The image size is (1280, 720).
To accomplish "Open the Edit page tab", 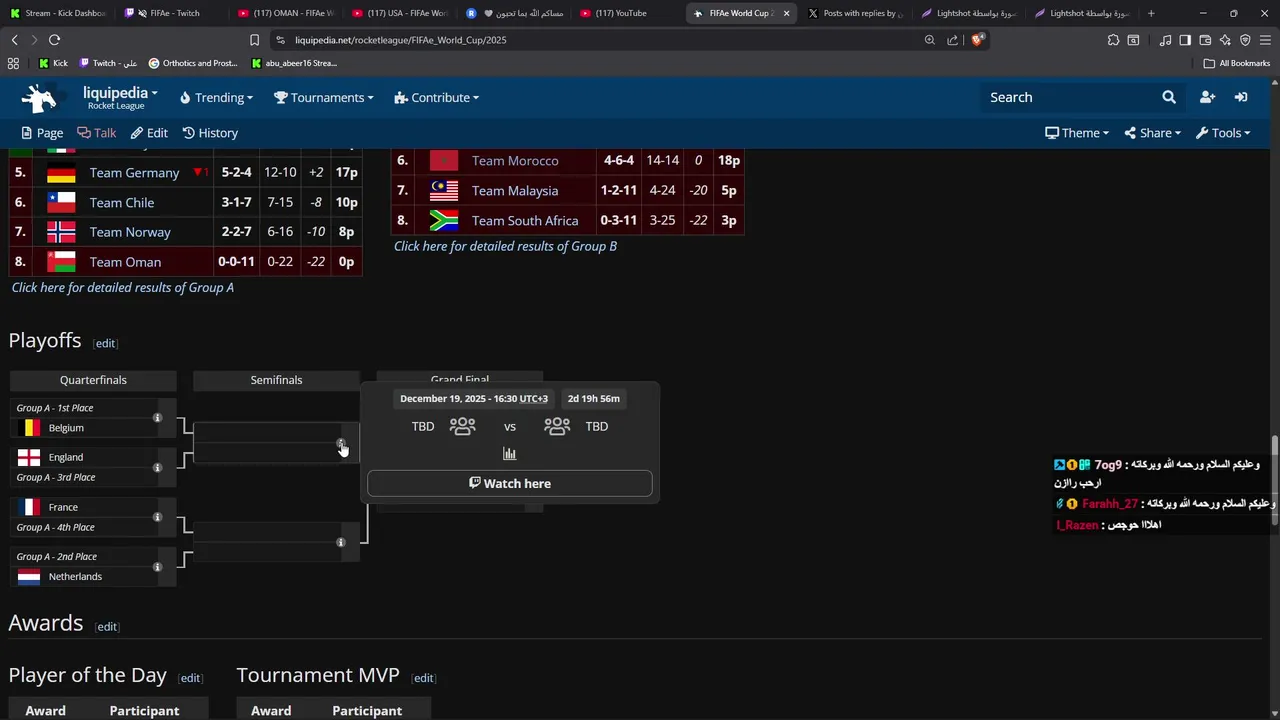I will (x=149, y=133).
